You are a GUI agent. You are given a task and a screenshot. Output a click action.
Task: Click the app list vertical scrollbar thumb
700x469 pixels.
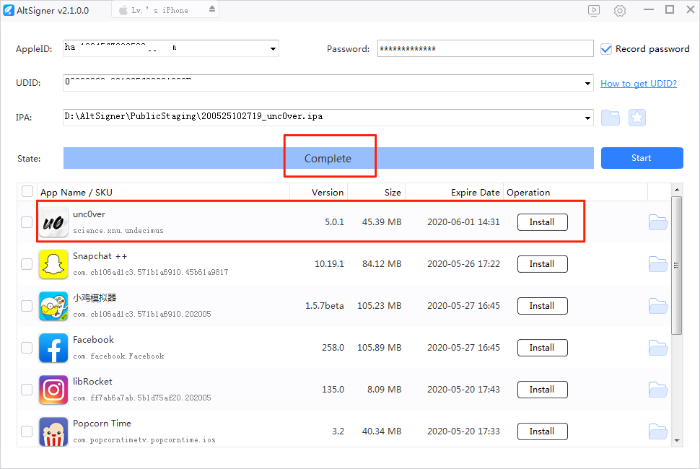coord(677,266)
